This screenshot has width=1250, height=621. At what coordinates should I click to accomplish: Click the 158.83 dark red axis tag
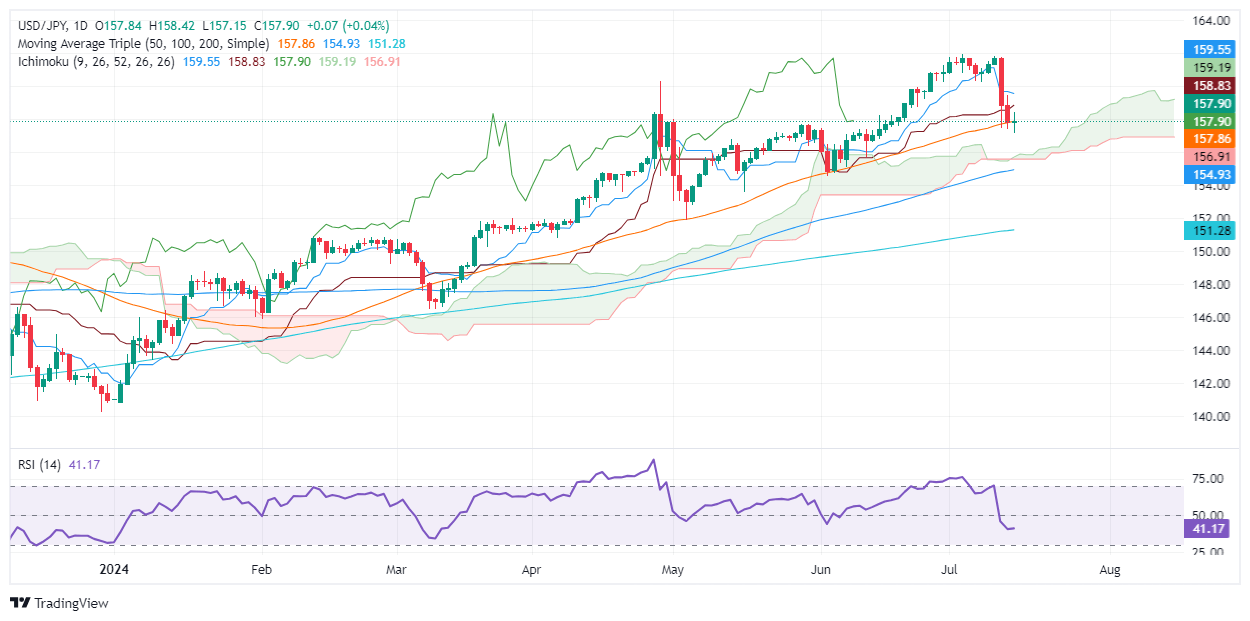point(1214,86)
